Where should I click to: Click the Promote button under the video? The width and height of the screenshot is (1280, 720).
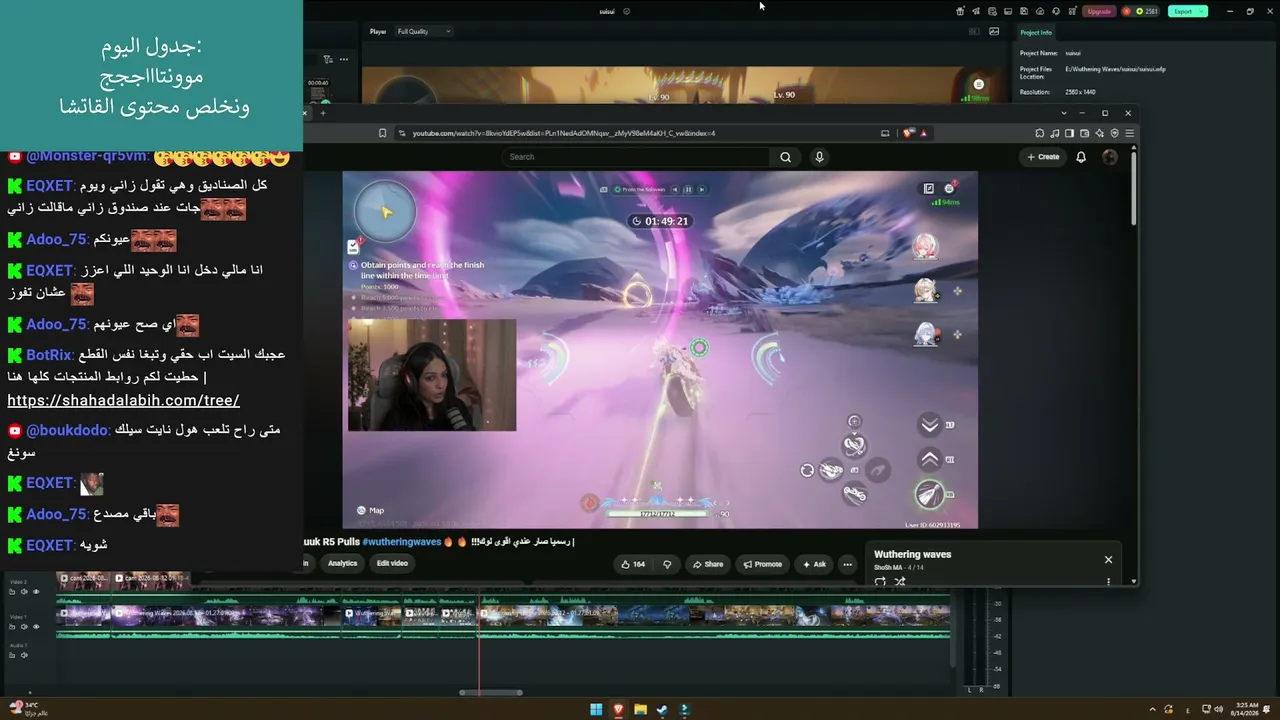(762, 564)
